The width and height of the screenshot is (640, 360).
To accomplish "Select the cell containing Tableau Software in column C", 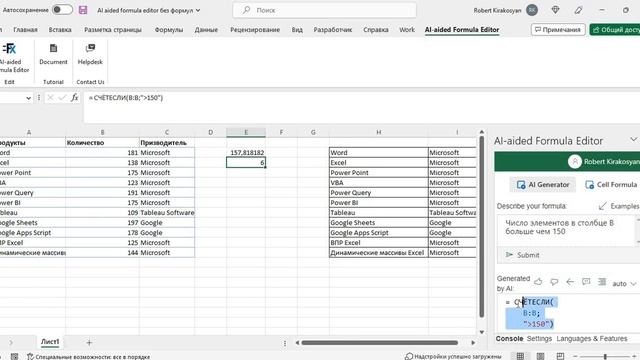I will 167,212.
